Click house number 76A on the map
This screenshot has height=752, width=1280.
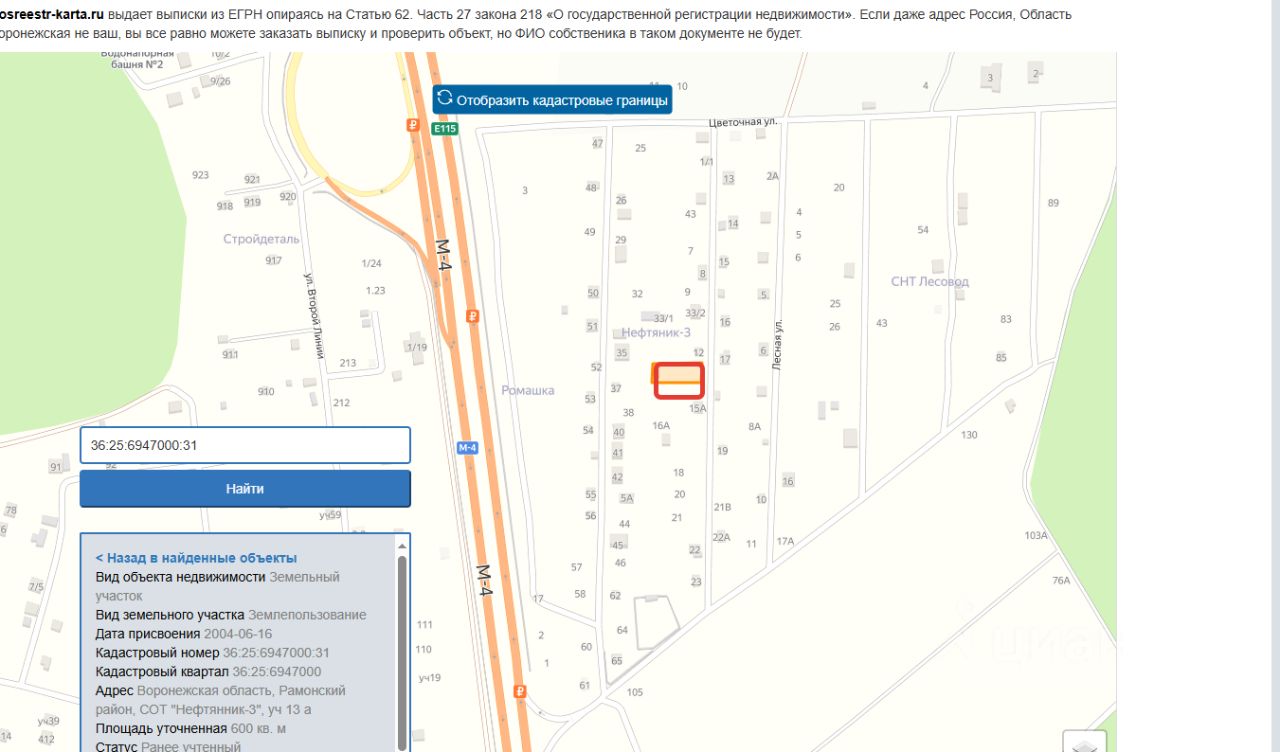point(1061,581)
